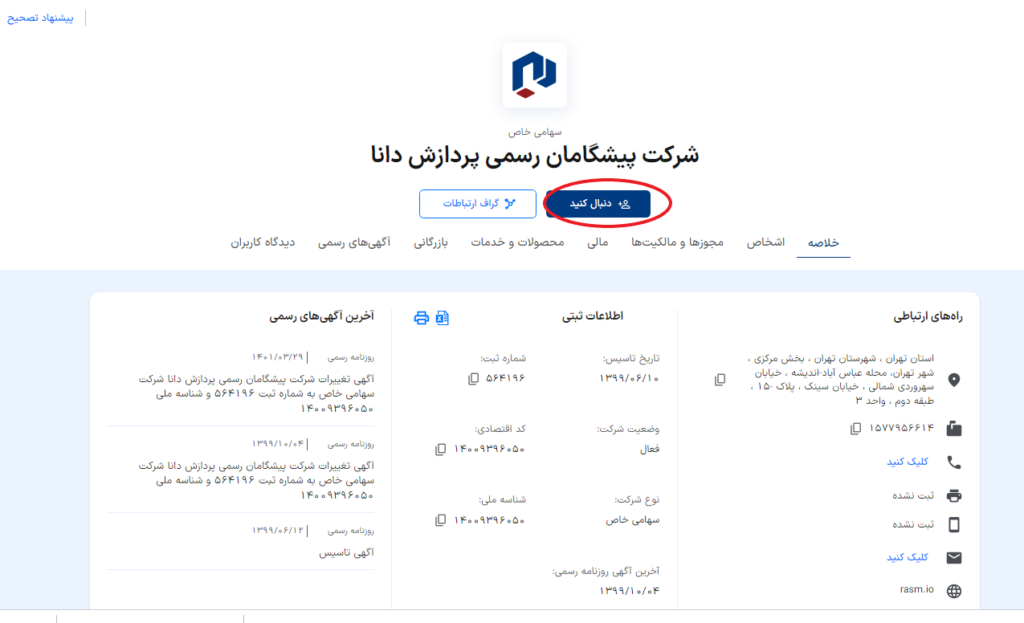
Task: Click the company logo image
Action: [x=534, y=75]
